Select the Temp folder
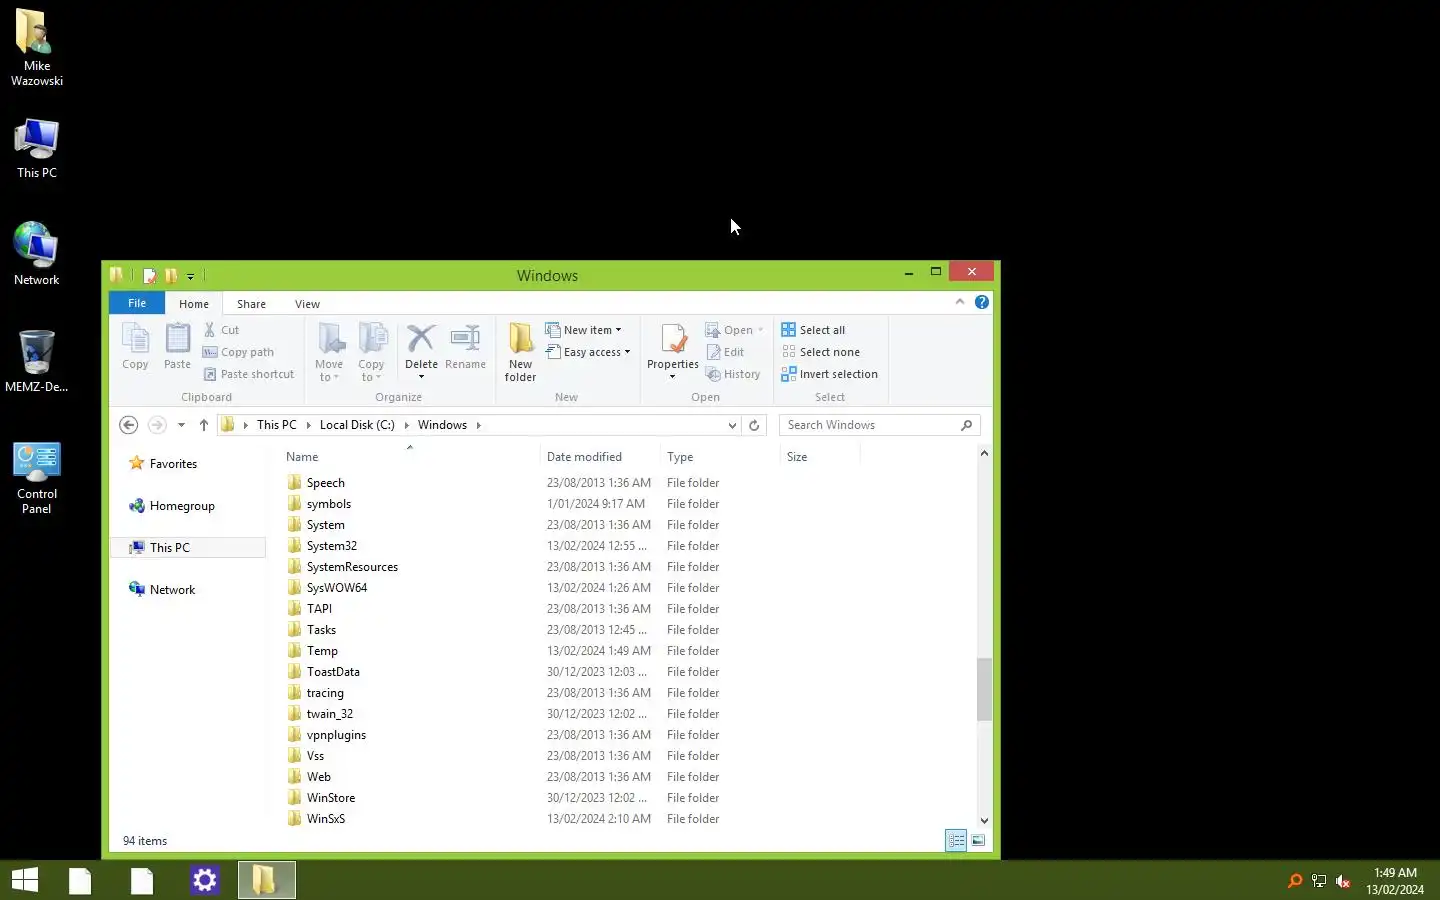The width and height of the screenshot is (1440, 900). coord(322,651)
